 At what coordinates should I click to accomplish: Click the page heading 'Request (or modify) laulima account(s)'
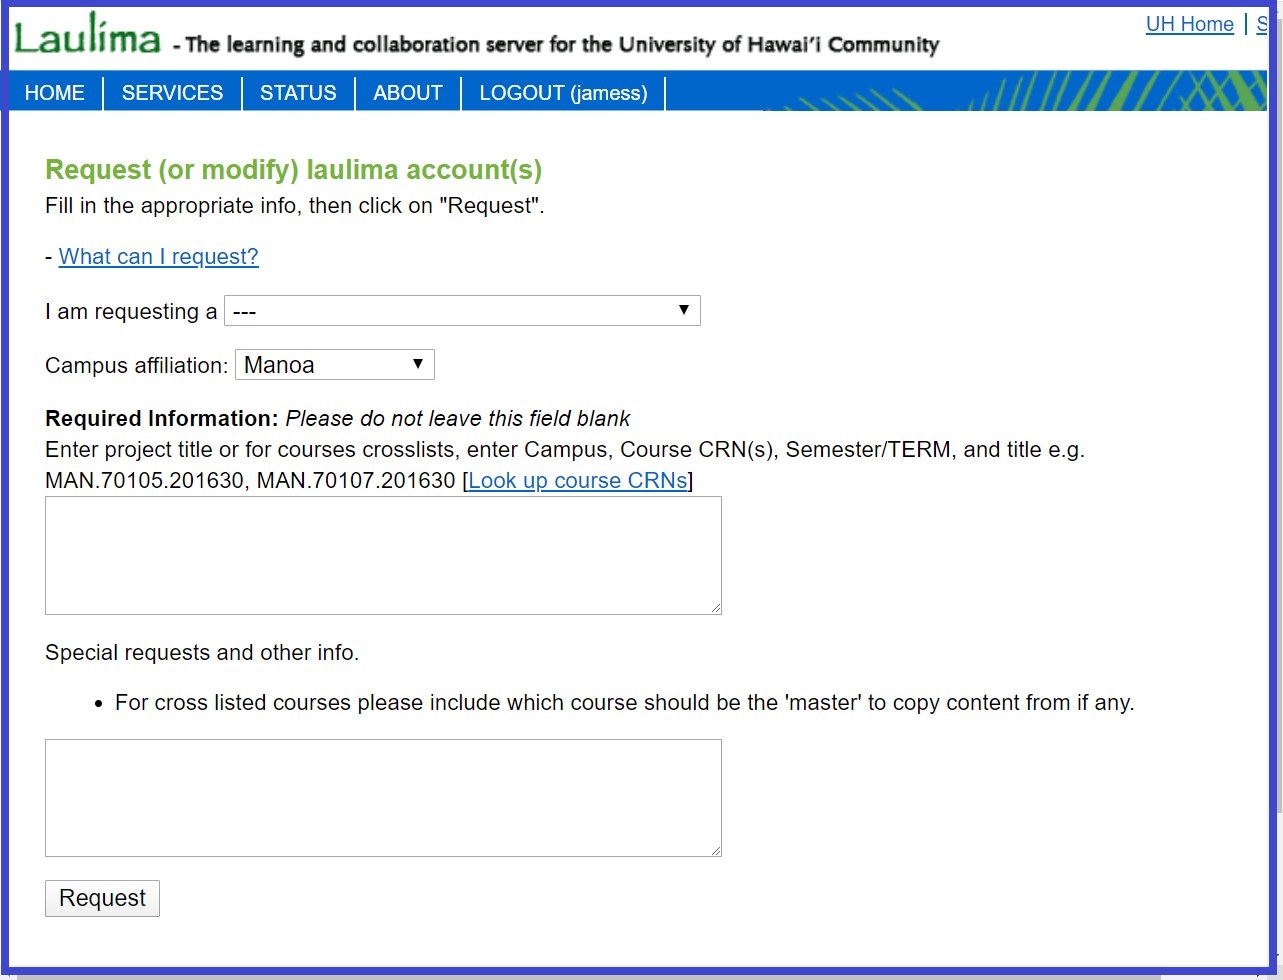(293, 170)
